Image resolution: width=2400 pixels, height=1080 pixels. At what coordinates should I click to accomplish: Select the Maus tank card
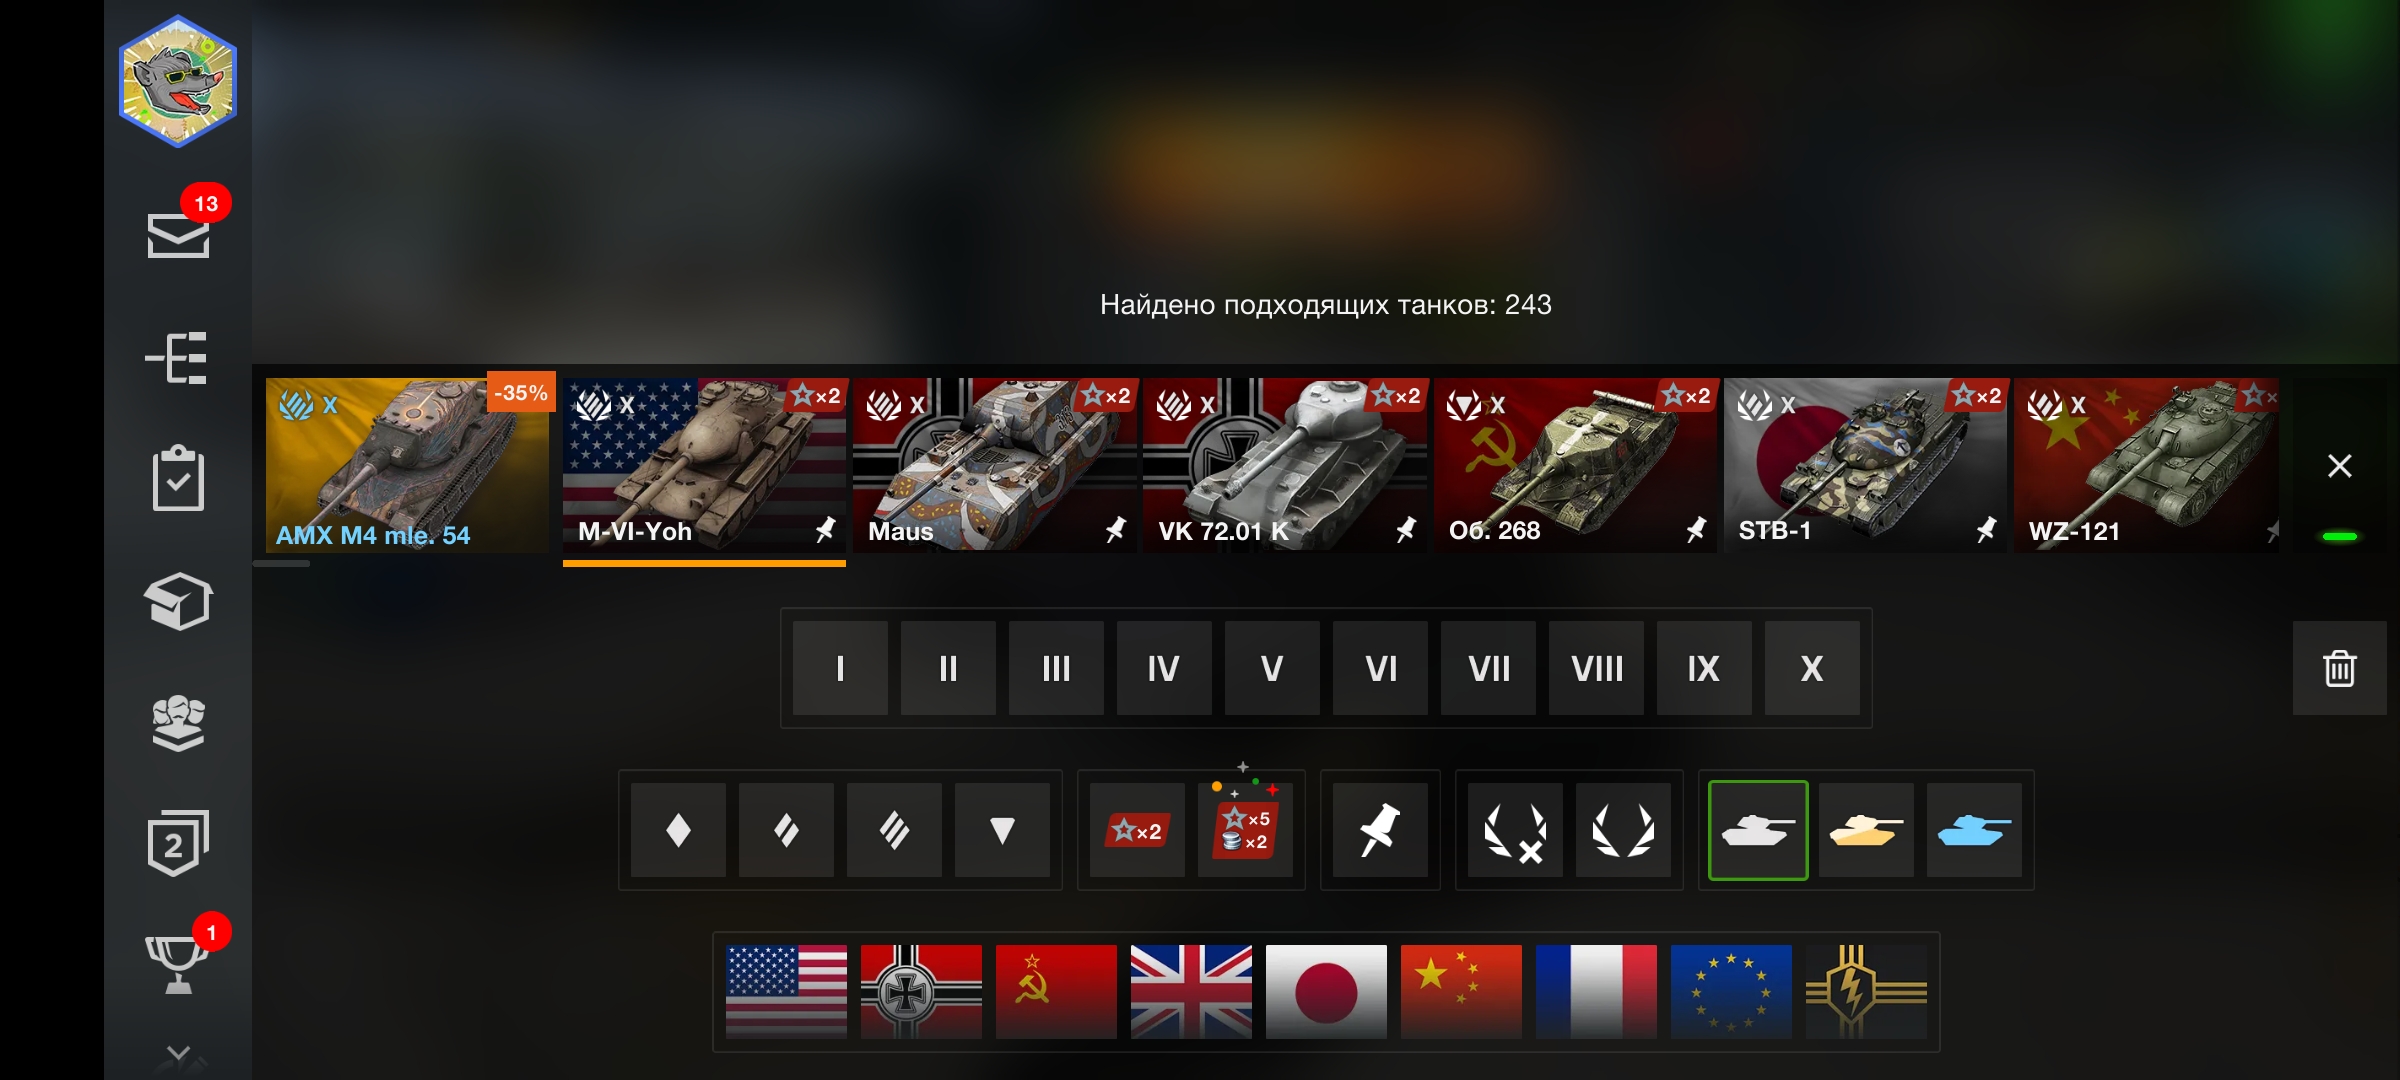[x=995, y=465]
